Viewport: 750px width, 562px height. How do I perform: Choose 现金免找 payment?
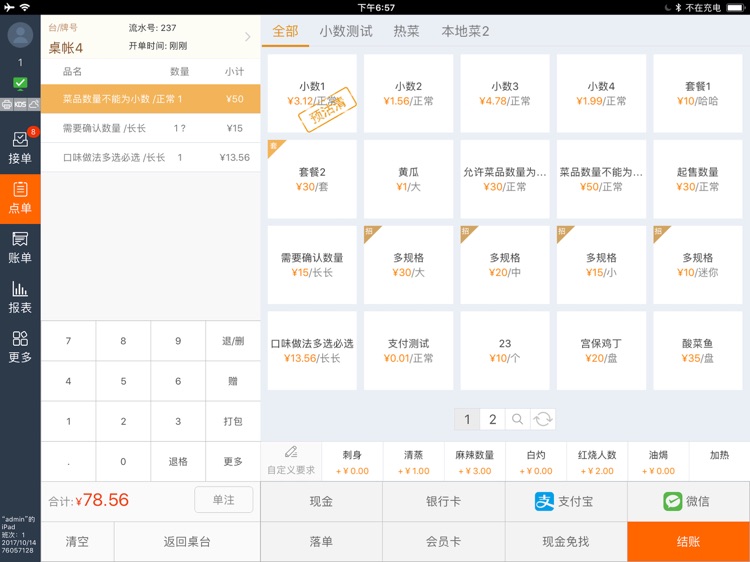tap(566, 541)
